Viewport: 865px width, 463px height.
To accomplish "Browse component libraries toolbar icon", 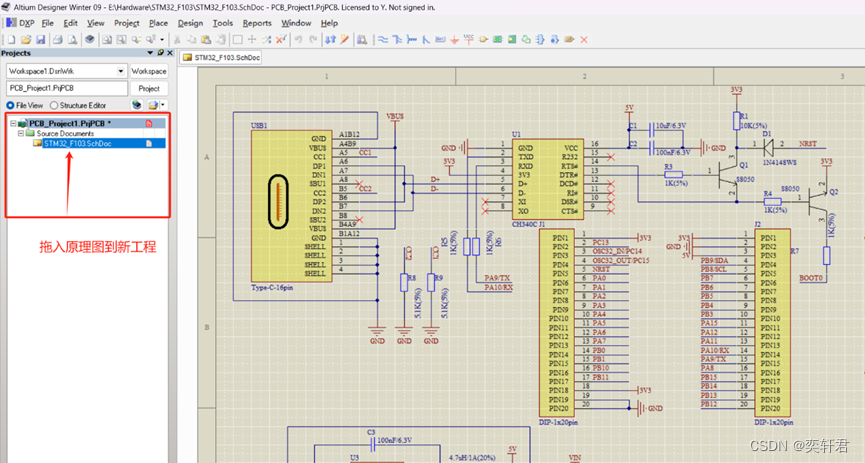I will point(362,40).
